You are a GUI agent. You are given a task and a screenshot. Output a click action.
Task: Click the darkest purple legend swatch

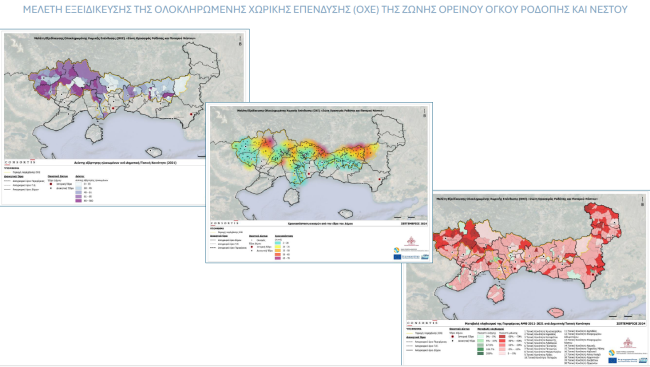(x=78, y=201)
